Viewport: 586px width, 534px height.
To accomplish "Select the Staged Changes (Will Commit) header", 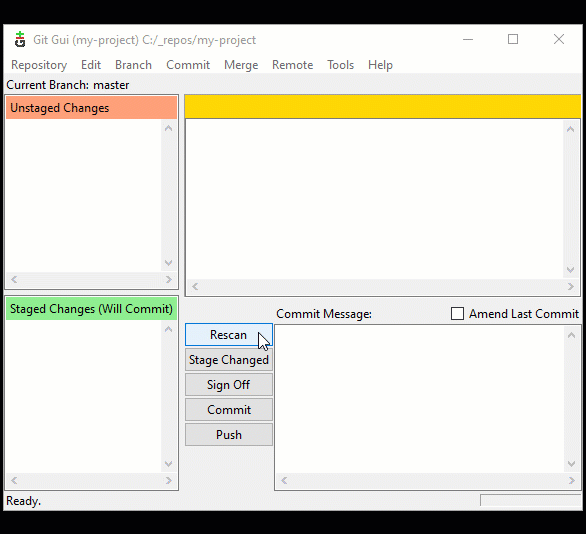I will coord(92,309).
